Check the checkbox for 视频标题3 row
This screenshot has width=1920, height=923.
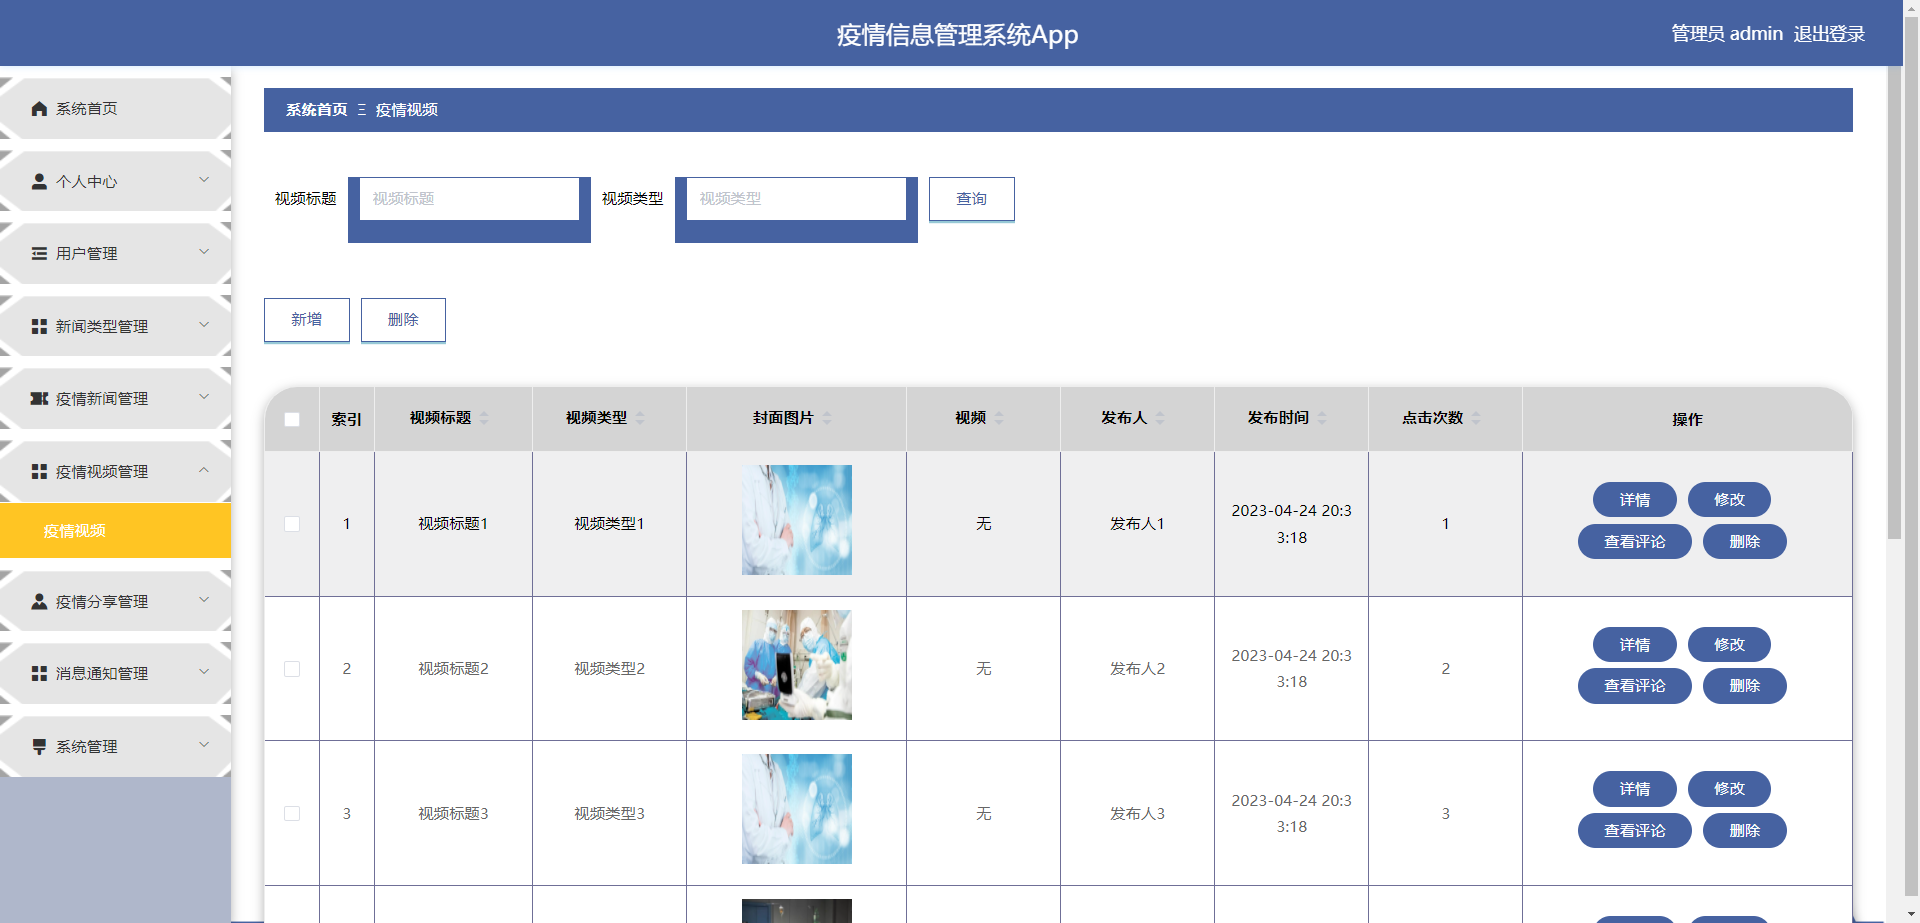[x=292, y=813]
